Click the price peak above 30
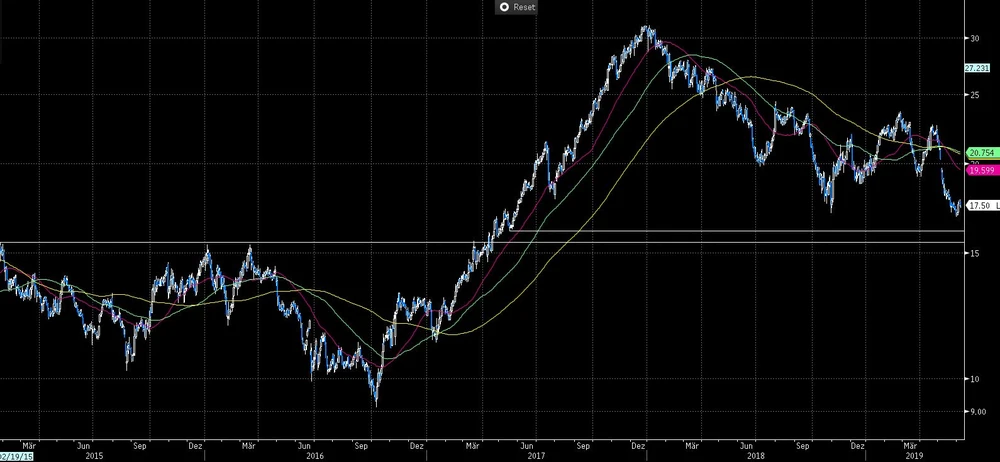The image size is (1000, 462). click(x=648, y=28)
